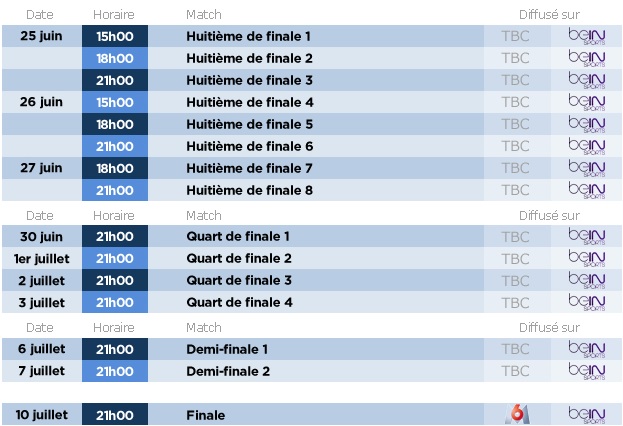The width and height of the screenshot is (623, 426).
Task: Click the 15h00 time cell for 25 juin
Action: tap(115, 36)
